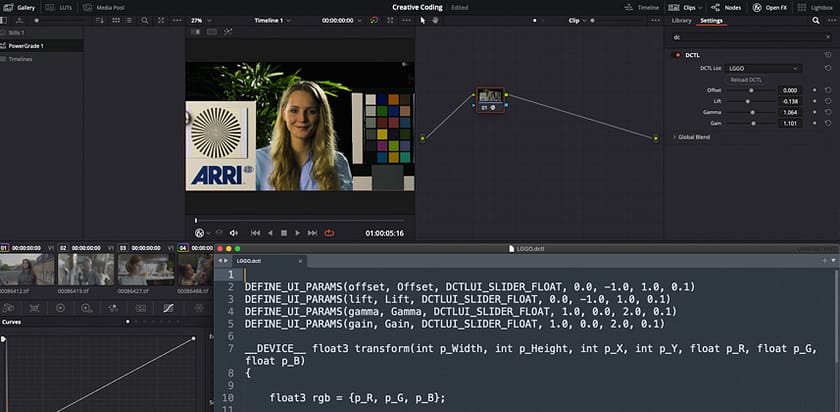Expand the Clips dropdown arrow
Viewport: 840px width, 412px height.
[700, 8]
